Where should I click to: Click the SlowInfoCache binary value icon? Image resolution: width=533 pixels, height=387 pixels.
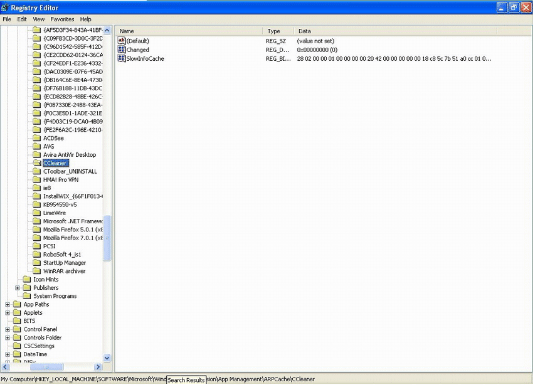click(x=121, y=58)
